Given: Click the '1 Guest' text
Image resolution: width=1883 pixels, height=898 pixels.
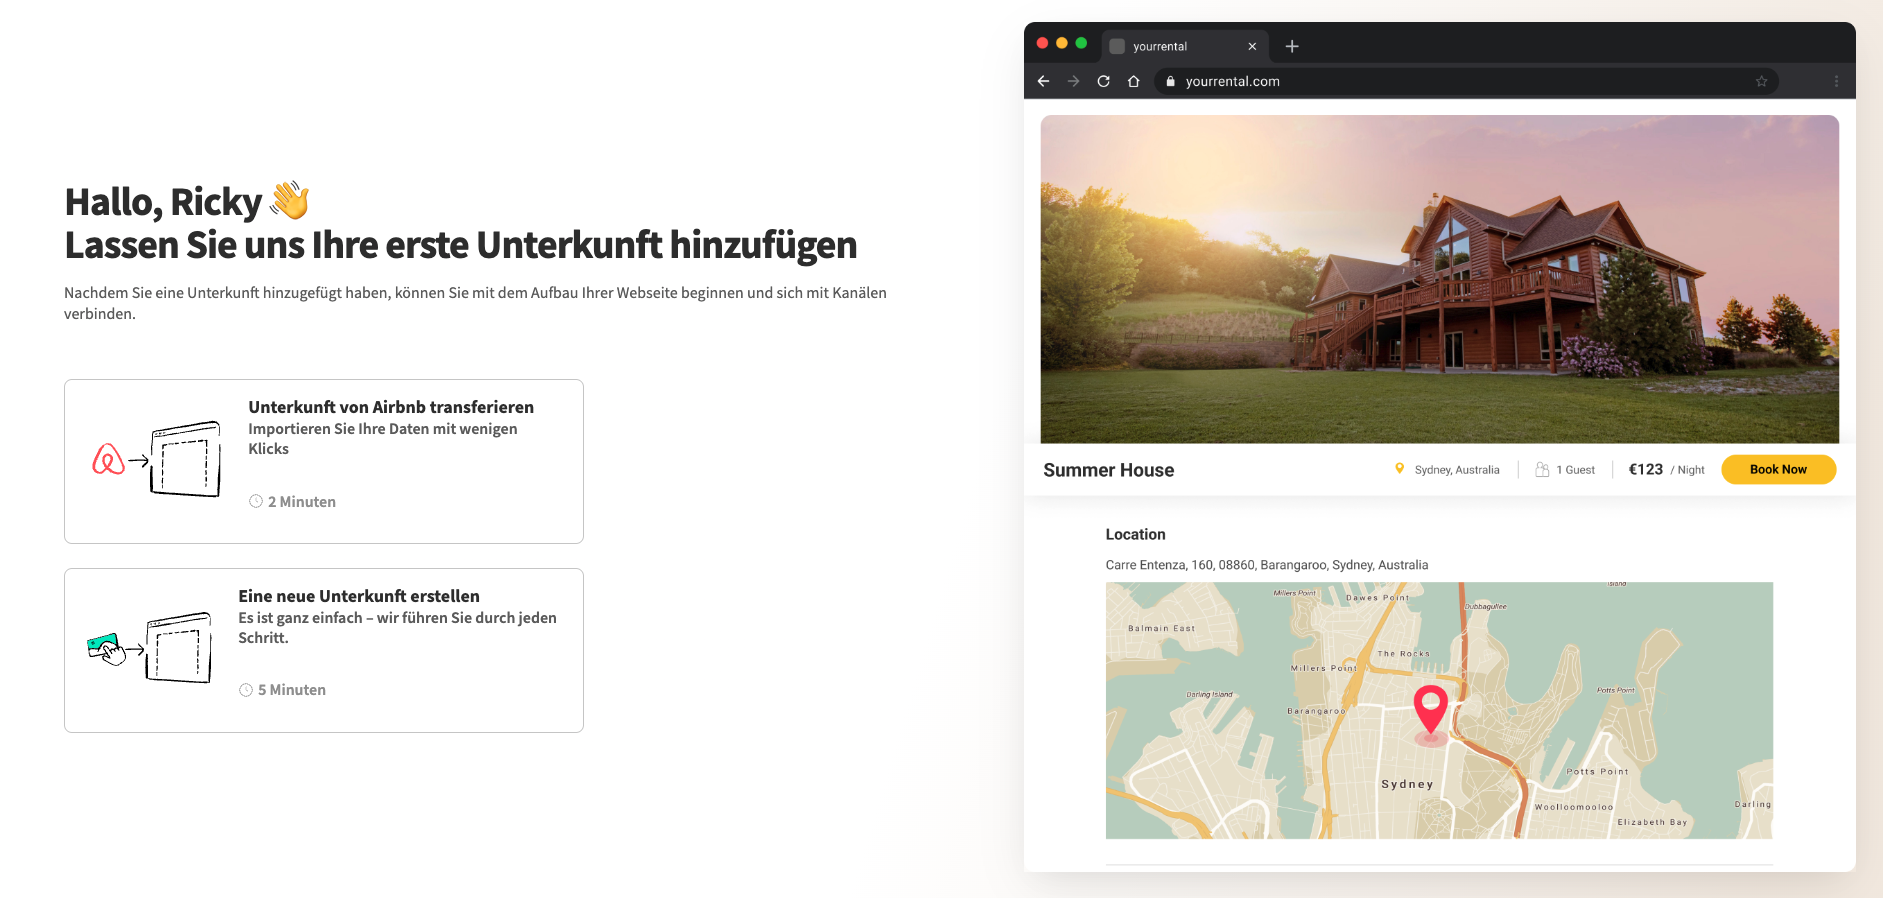Looking at the screenshot, I should 1575,470.
